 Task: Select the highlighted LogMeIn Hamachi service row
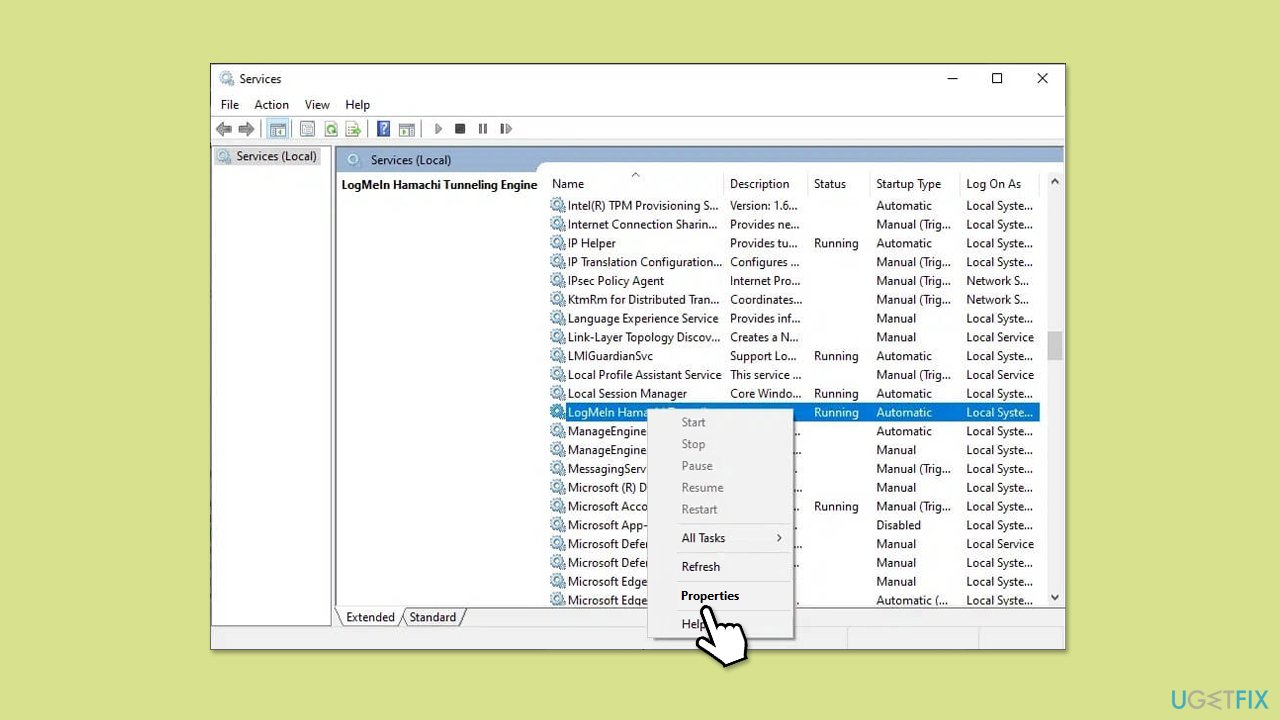[794, 412]
